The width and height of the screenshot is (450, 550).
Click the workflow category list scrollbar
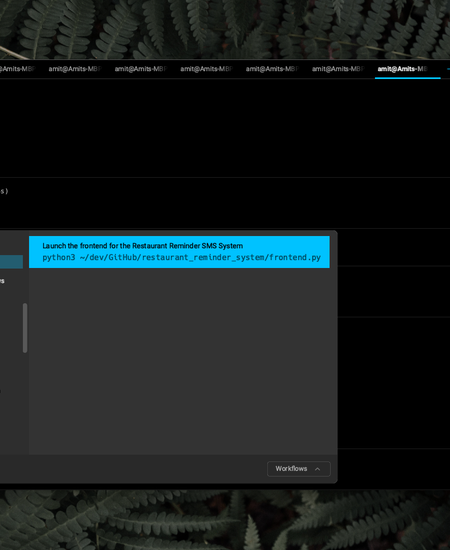click(x=25, y=328)
